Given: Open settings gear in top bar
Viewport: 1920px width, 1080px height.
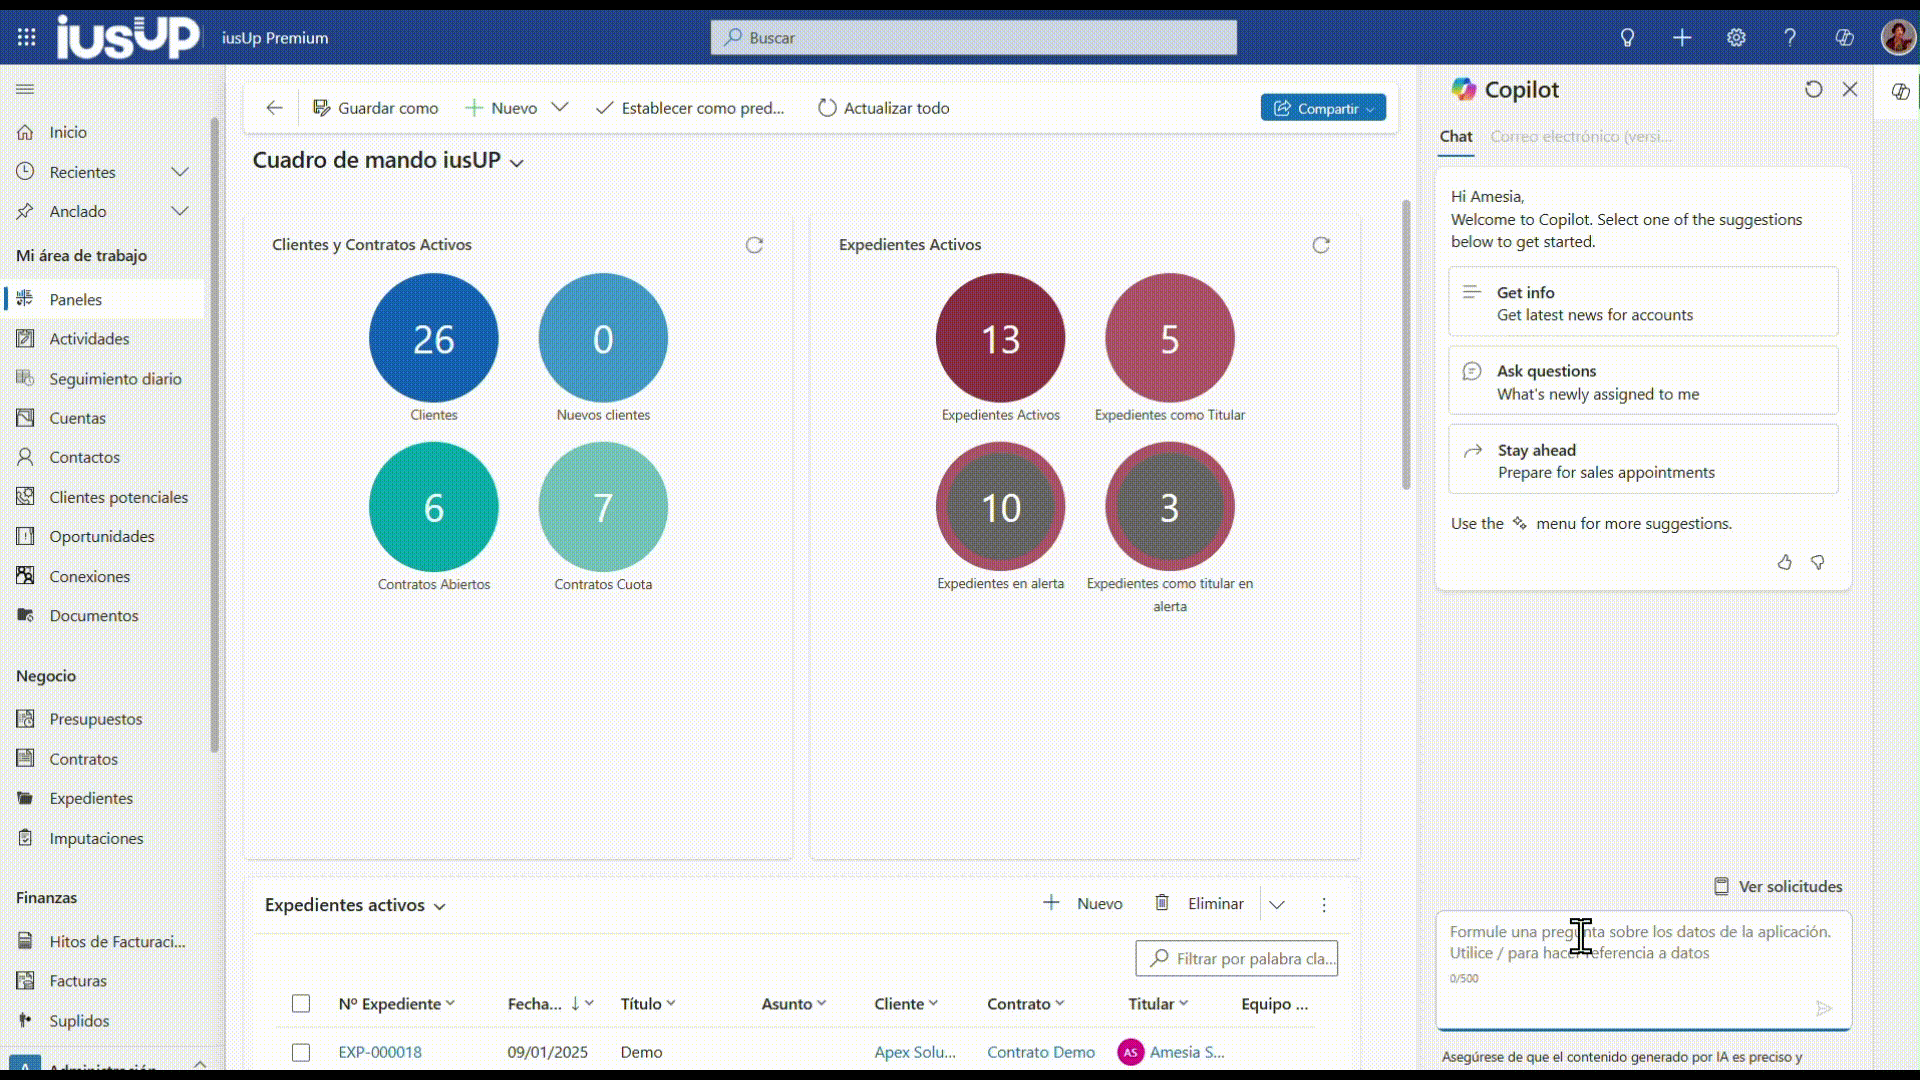Looking at the screenshot, I should pos(1736,37).
